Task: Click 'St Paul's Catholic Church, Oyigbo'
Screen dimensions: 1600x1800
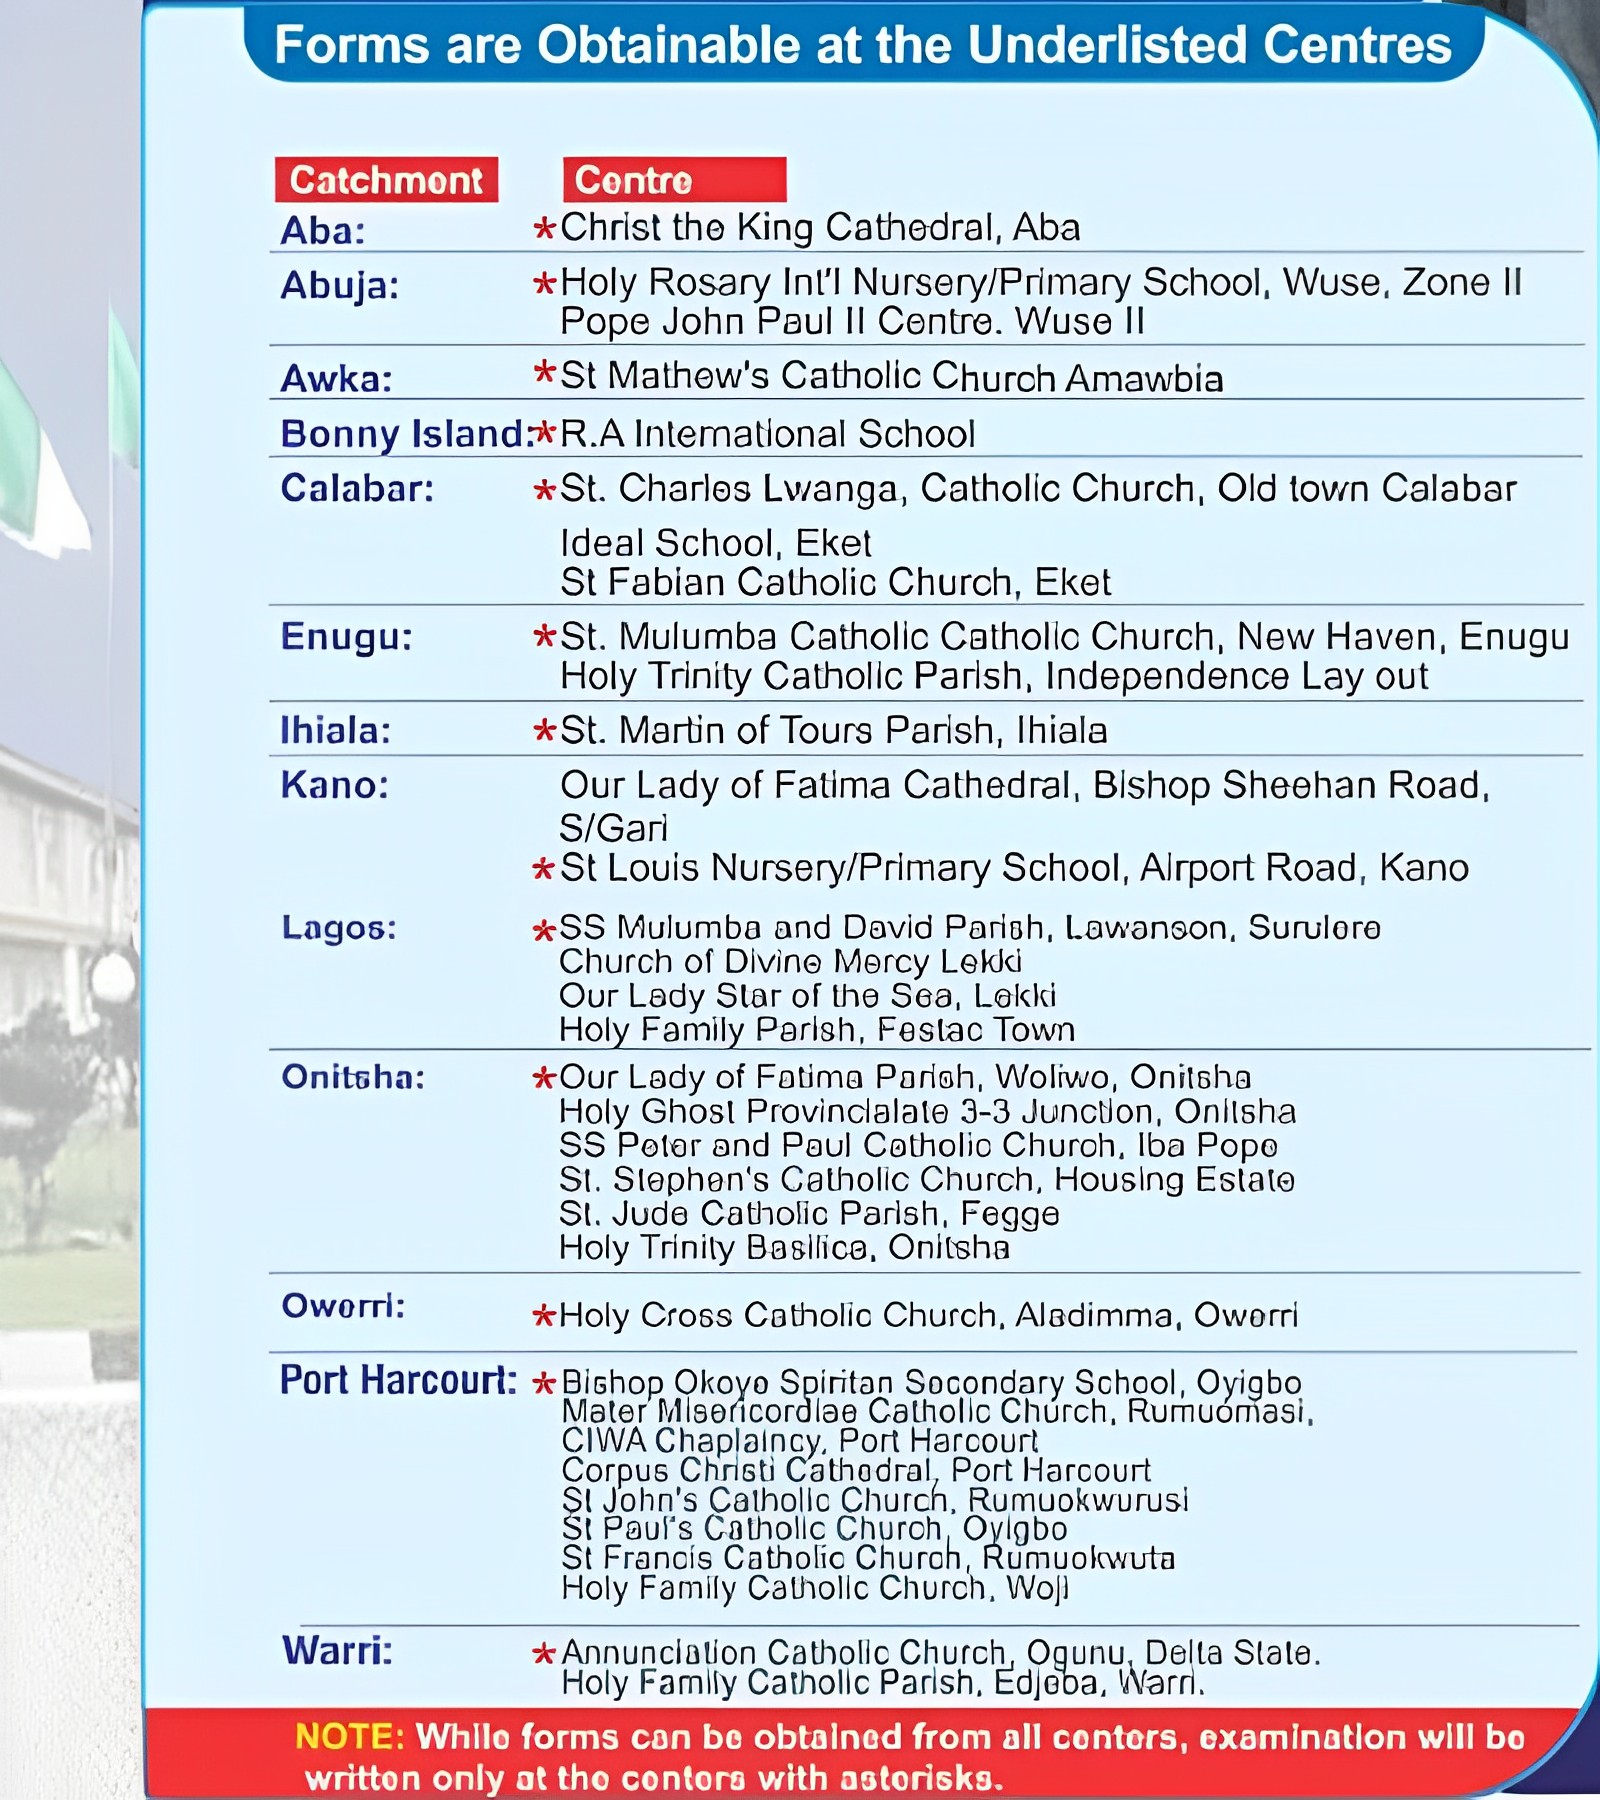Action: point(814,1529)
